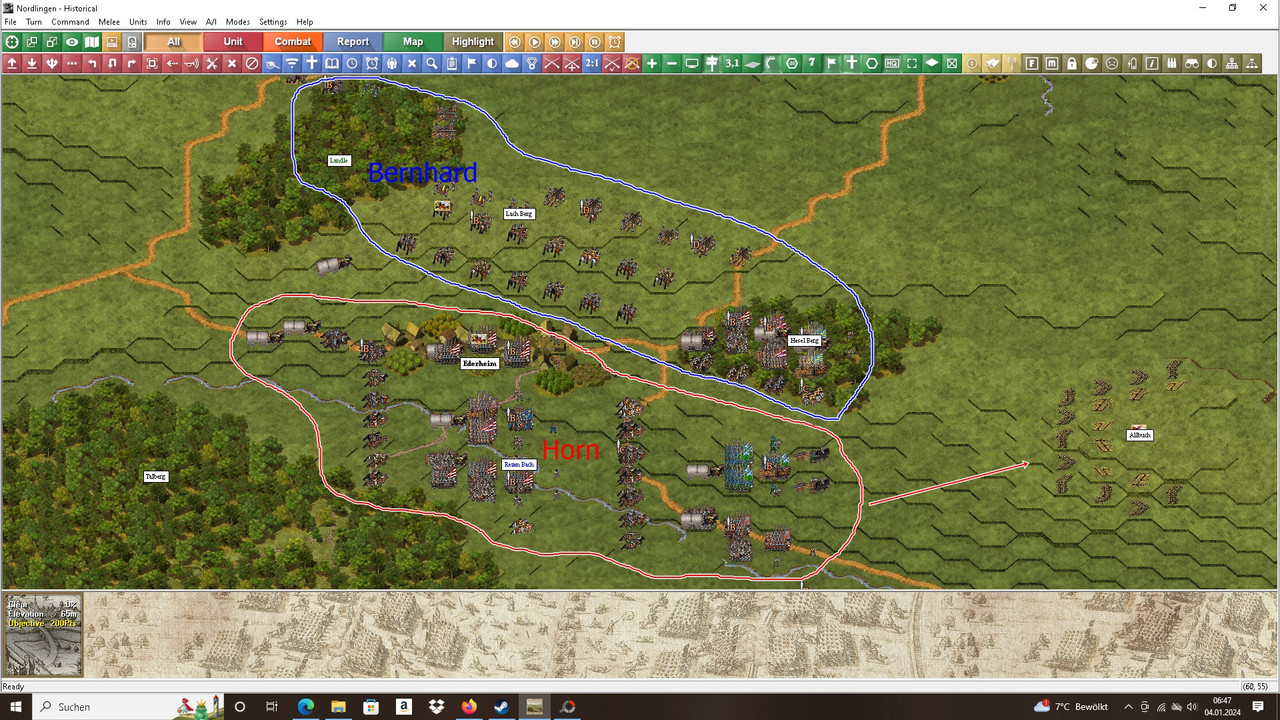
Task: Click the padlock icon in olive toolbar
Action: [1072, 63]
